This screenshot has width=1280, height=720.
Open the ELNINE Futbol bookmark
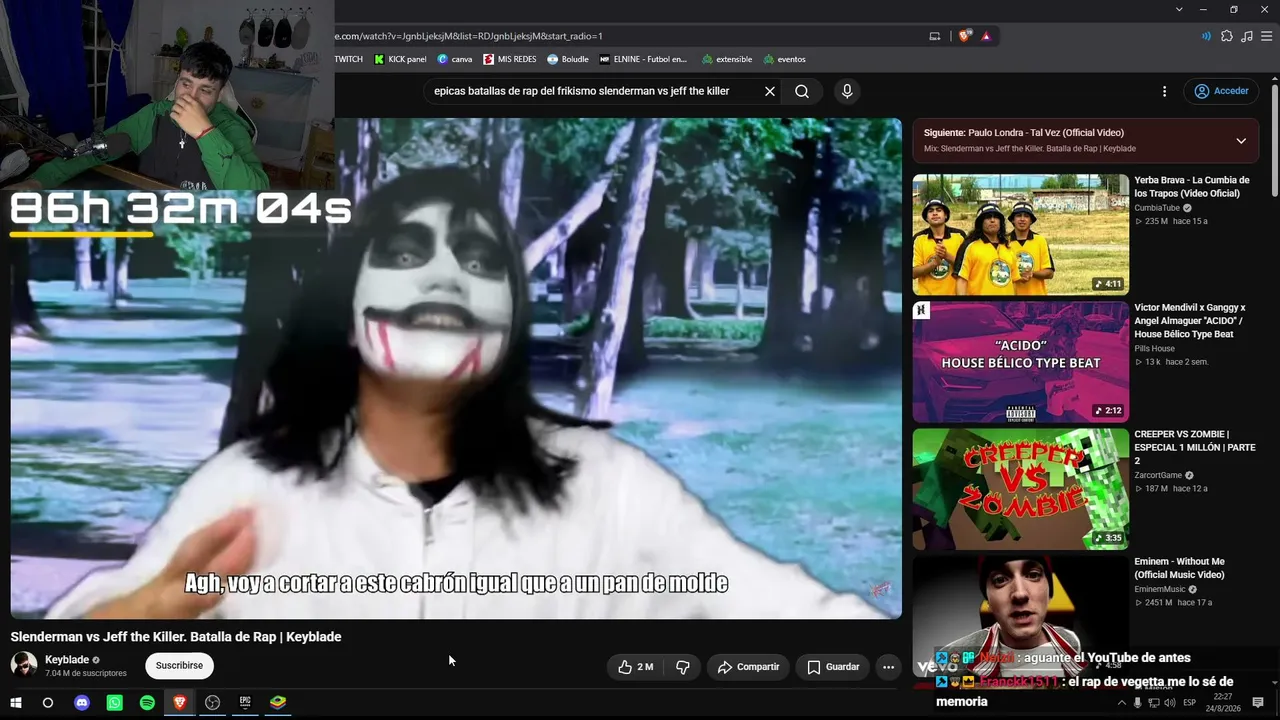(644, 59)
